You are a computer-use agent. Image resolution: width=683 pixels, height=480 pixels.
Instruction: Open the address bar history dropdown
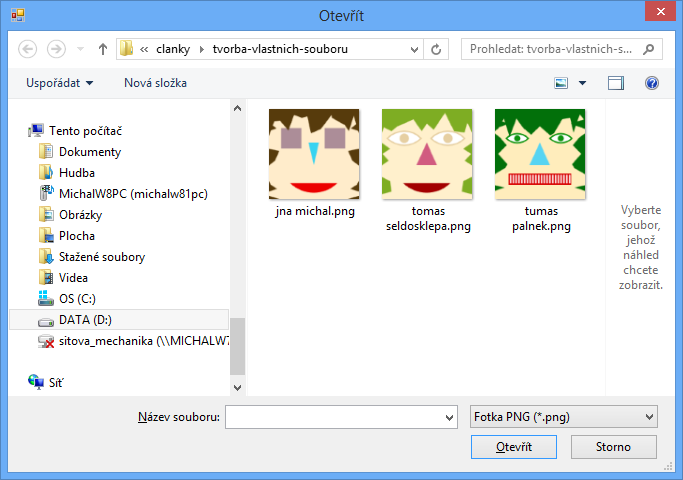click(x=414, y=49)
